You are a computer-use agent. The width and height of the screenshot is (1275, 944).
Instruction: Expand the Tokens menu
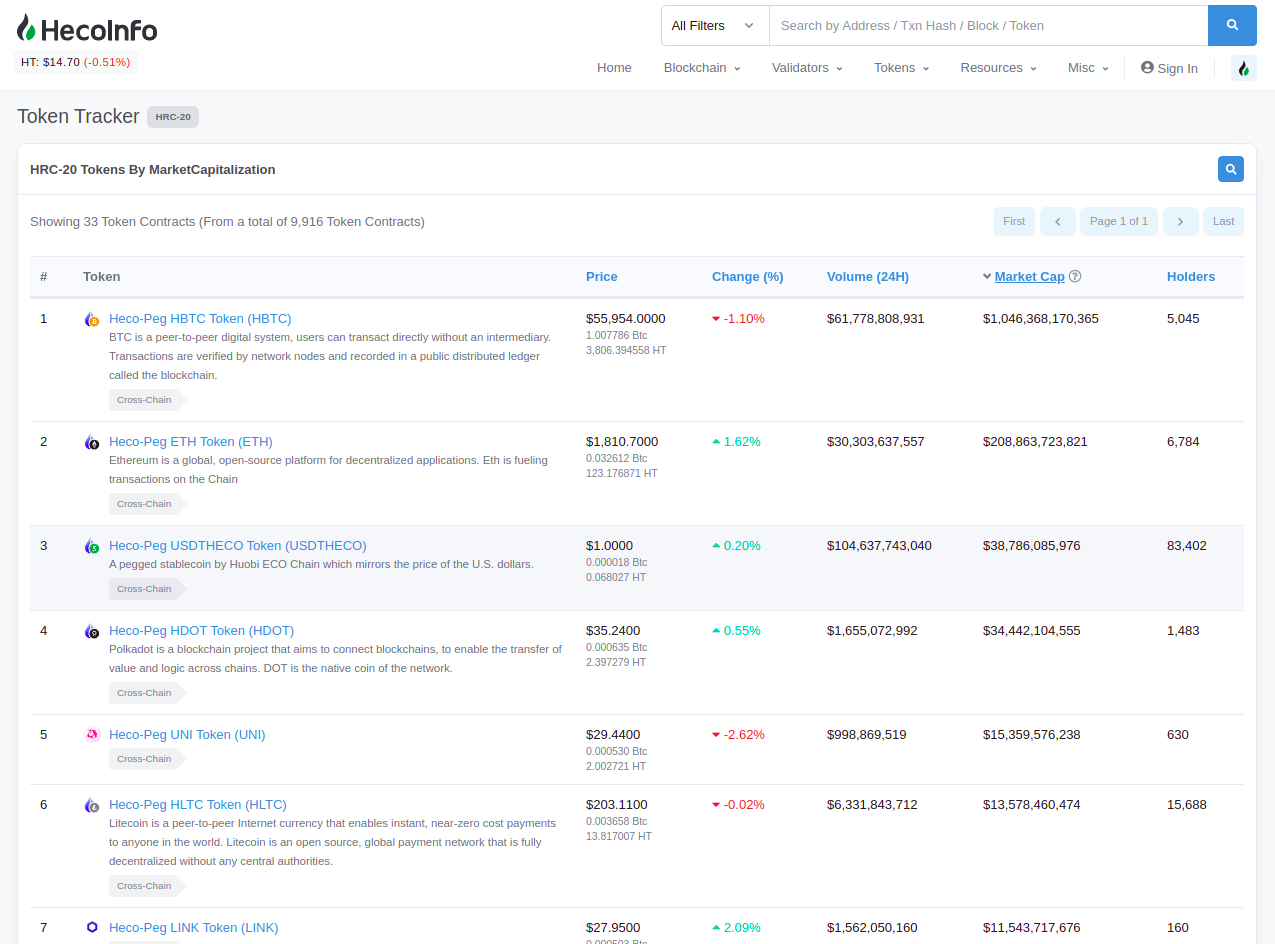point(901,68)
